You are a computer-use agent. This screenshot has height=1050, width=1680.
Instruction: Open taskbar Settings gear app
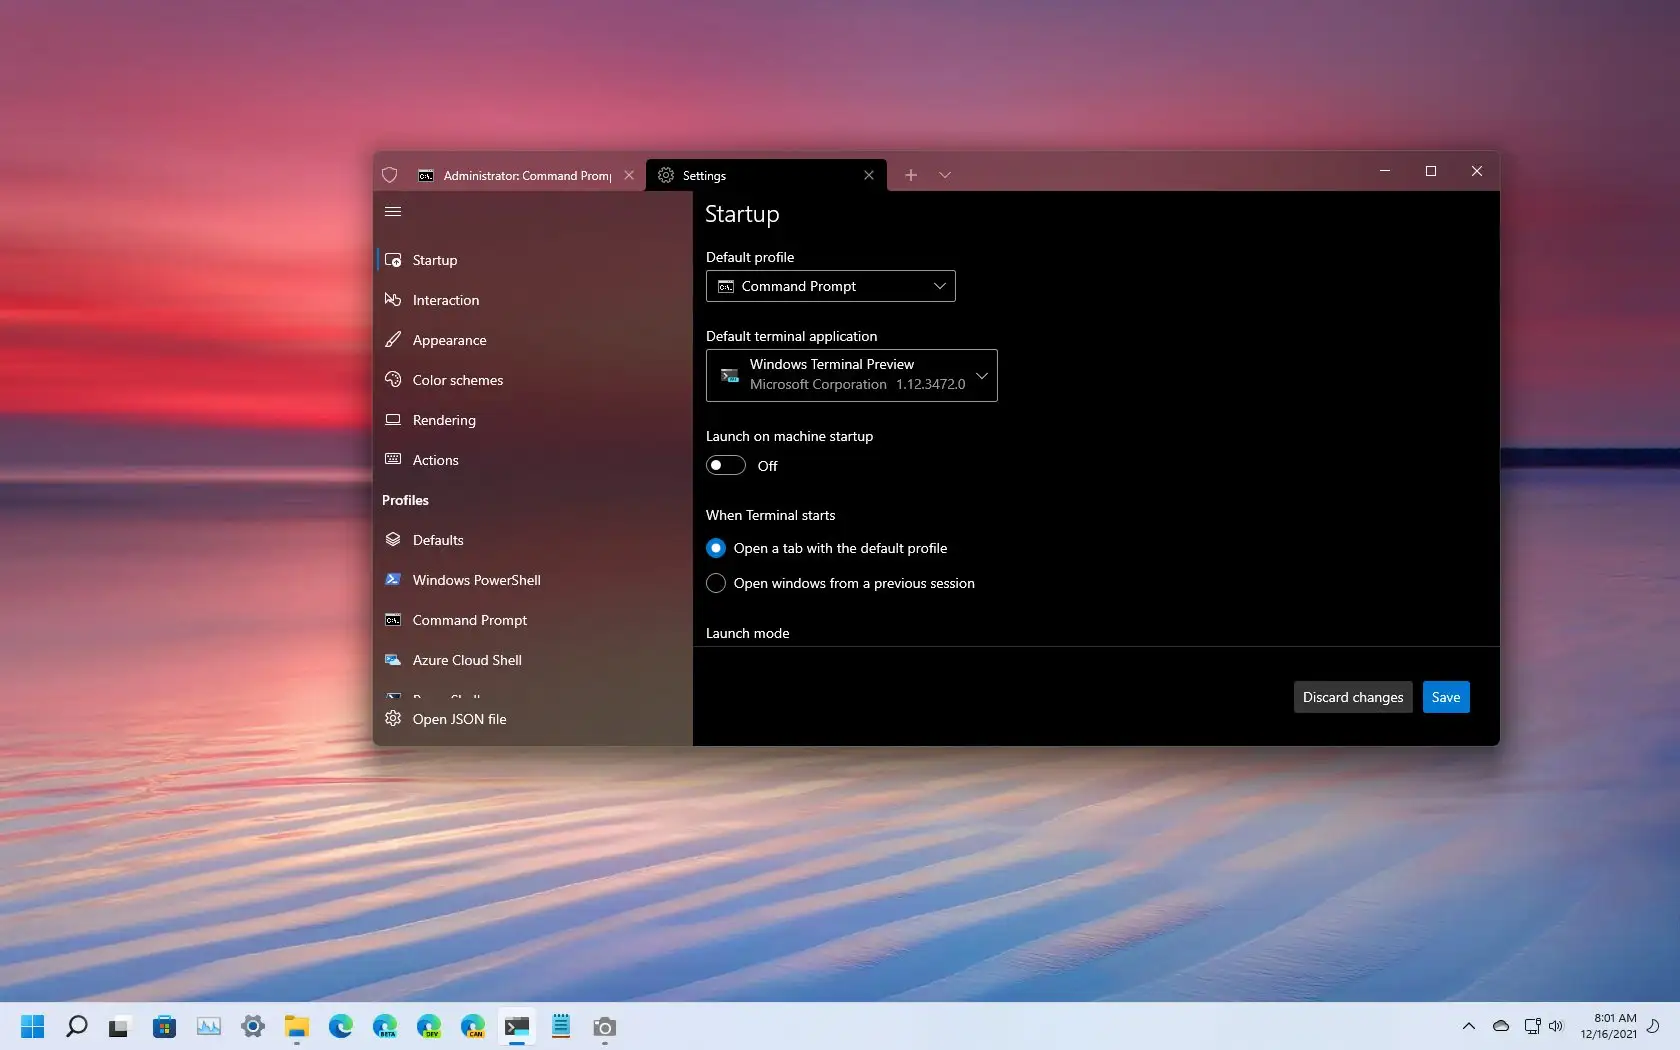(253, 1027)
